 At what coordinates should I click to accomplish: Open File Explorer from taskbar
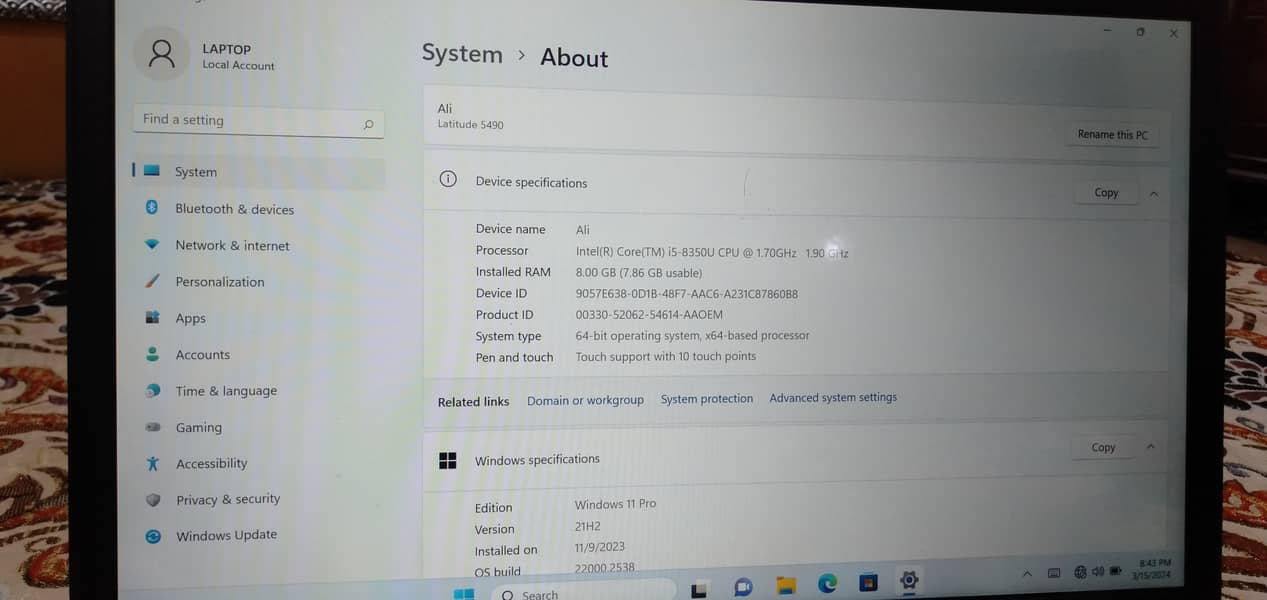click(x=786, y=584)
